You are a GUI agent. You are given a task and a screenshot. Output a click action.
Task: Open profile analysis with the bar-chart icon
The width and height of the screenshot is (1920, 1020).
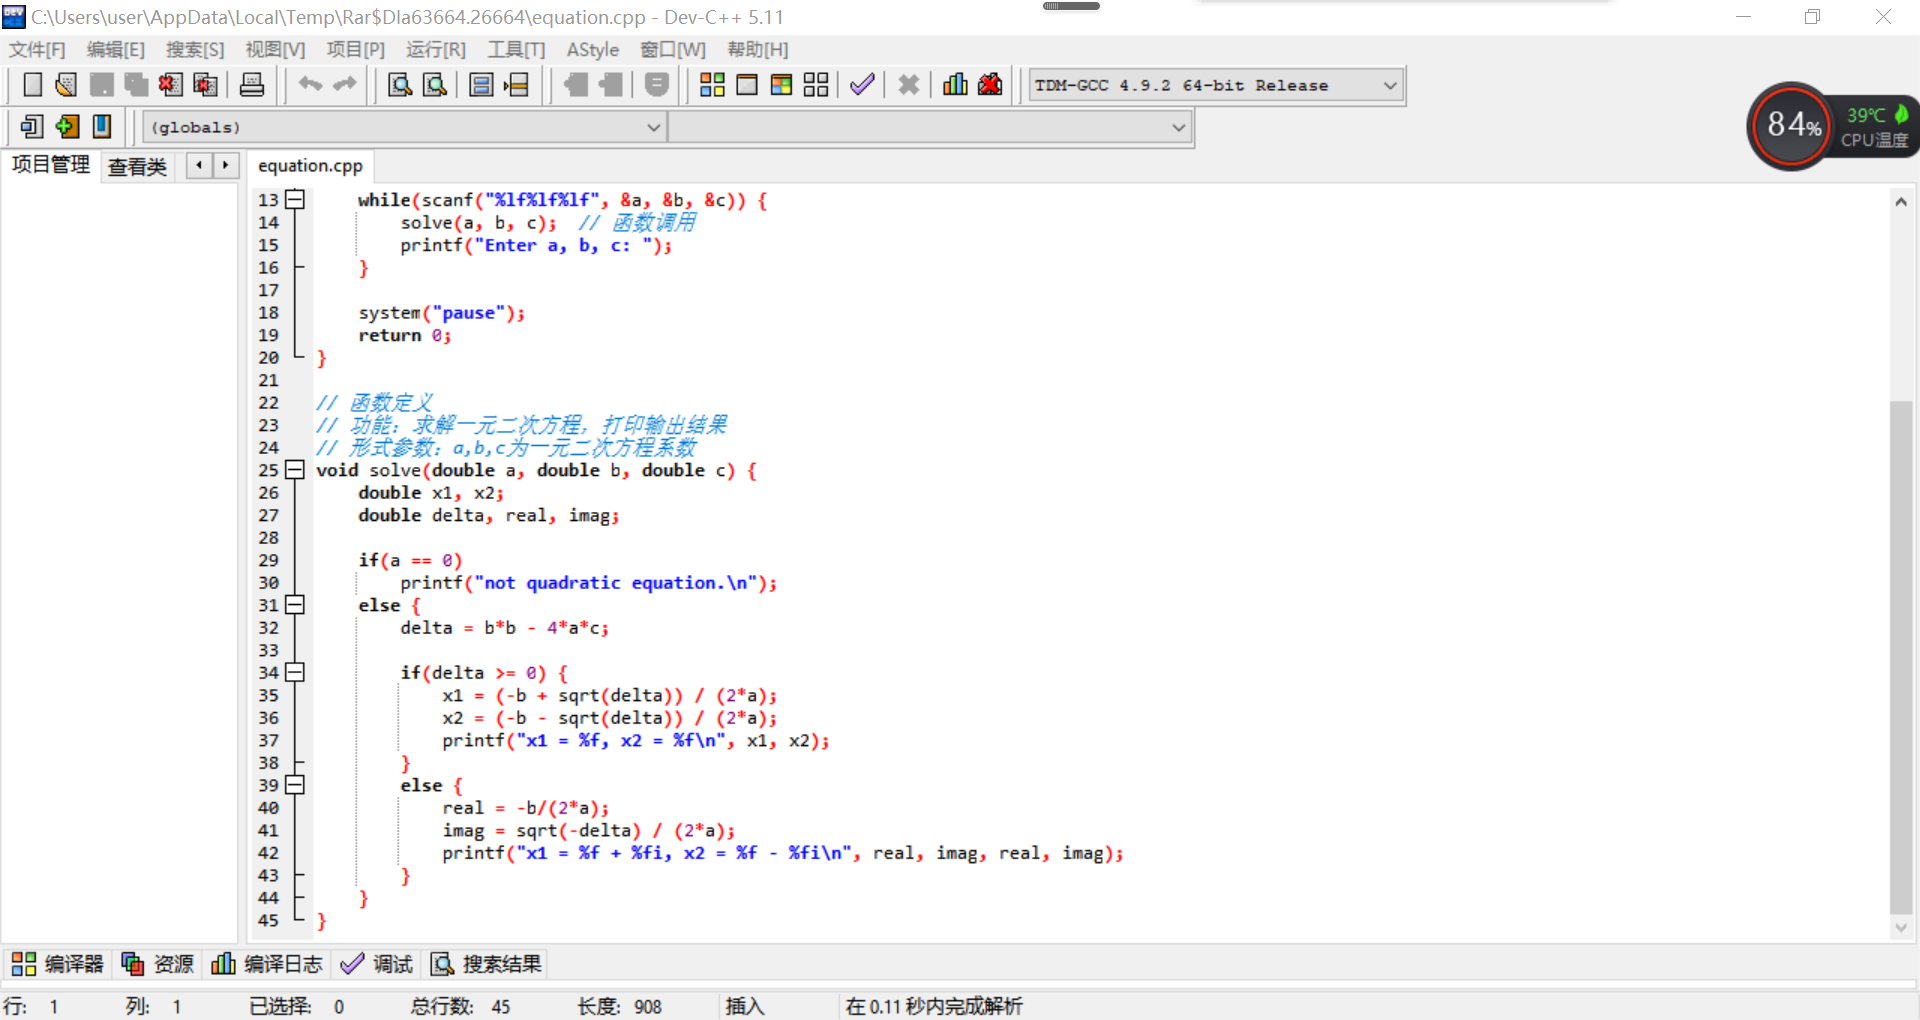pyautogui.click(x=955, y=85)
